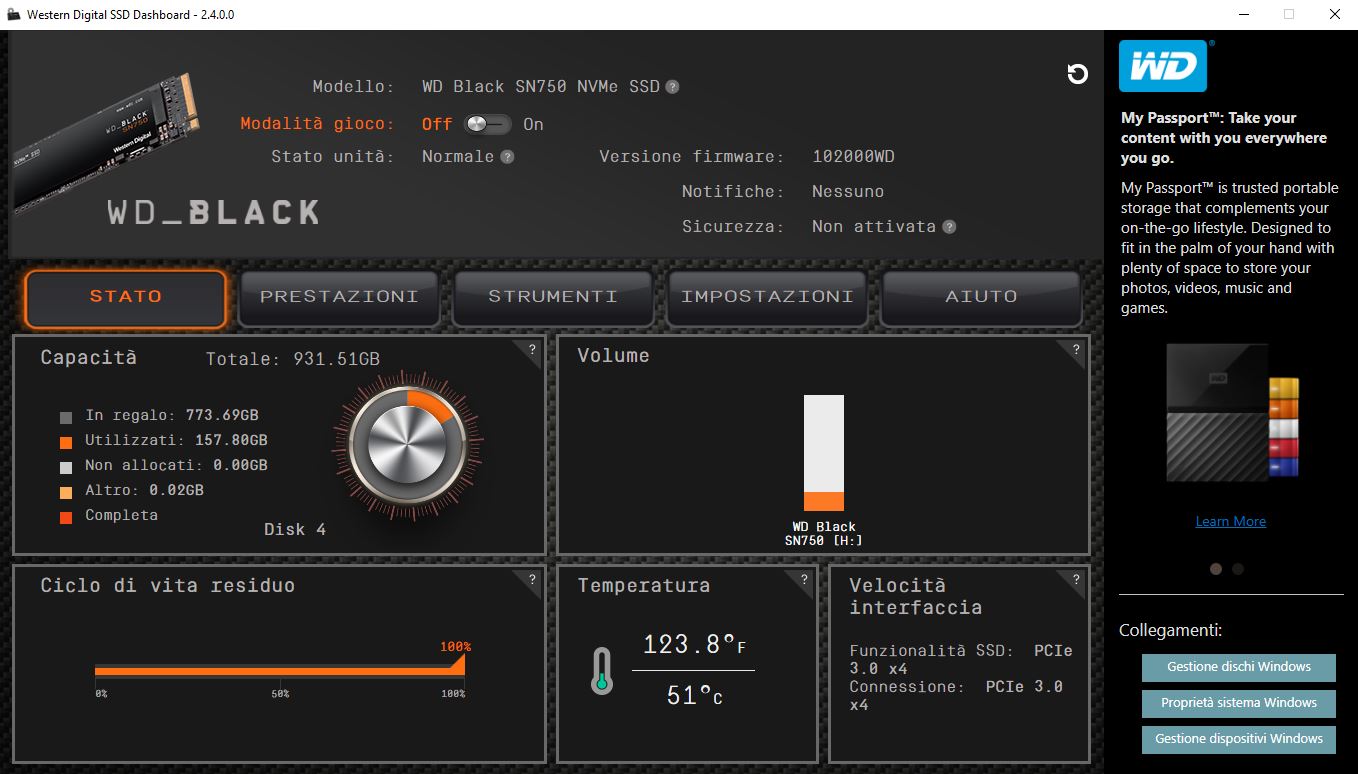Select the STATO tab
The image size is (1358, 774).
126,298
